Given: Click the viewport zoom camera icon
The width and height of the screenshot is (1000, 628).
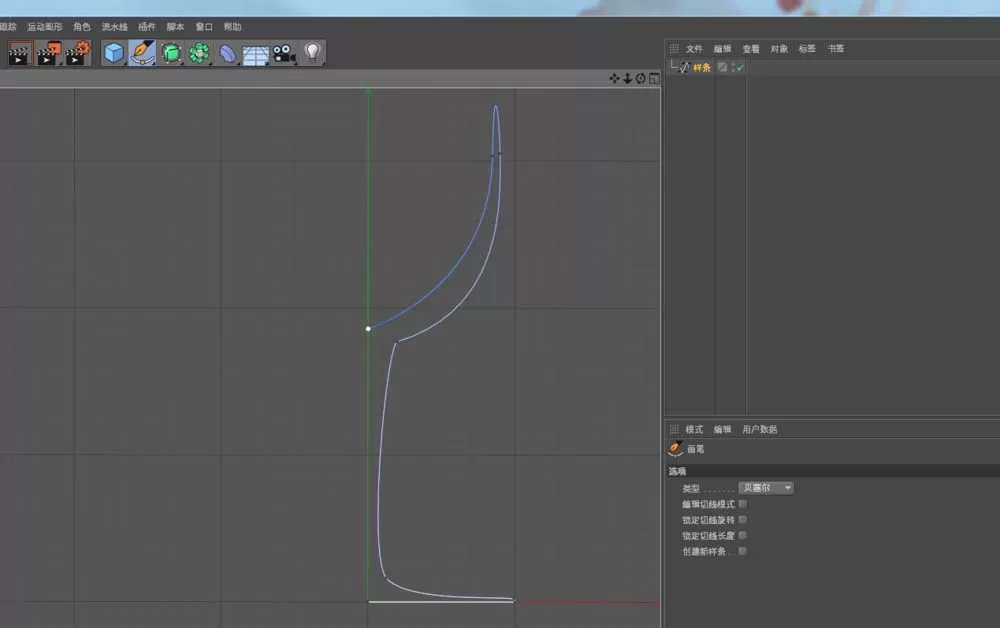Looking at the screenshot, I should (628, 78).
